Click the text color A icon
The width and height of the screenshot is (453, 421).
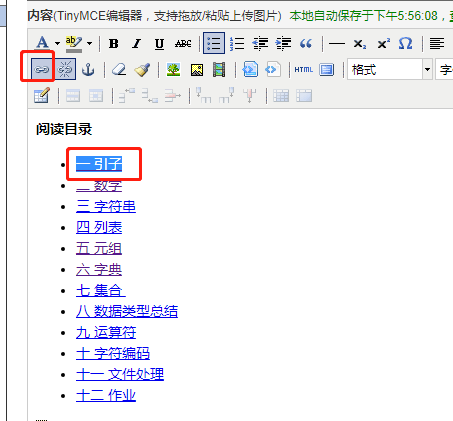[x=42, y=43]
